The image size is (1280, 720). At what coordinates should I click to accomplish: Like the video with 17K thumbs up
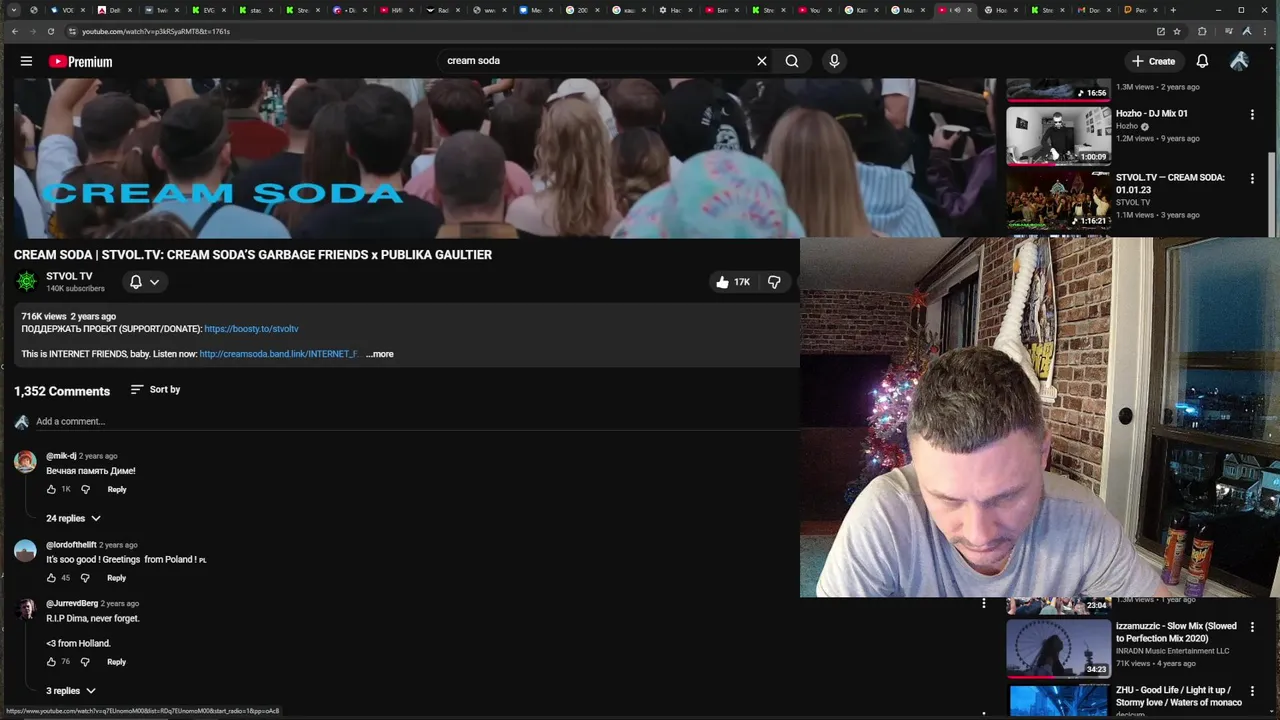pyautogui.click(x=732, y=282)
